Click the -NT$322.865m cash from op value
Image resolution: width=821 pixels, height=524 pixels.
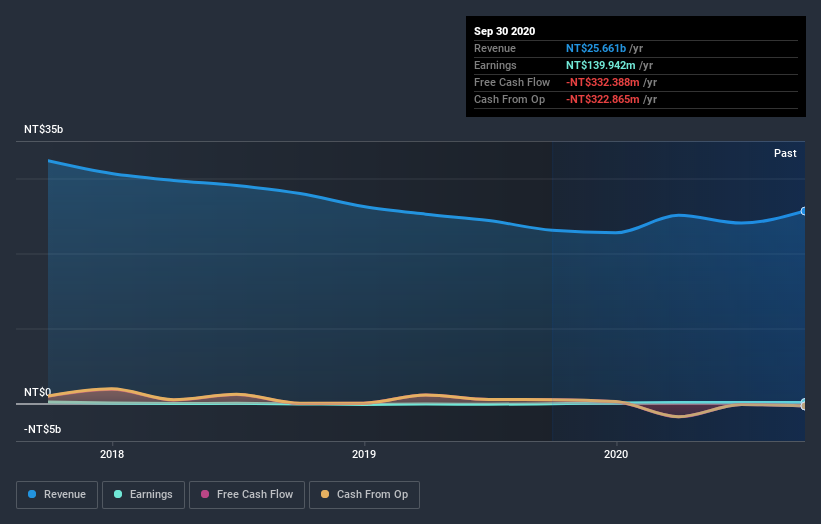(x=603, y=99)
